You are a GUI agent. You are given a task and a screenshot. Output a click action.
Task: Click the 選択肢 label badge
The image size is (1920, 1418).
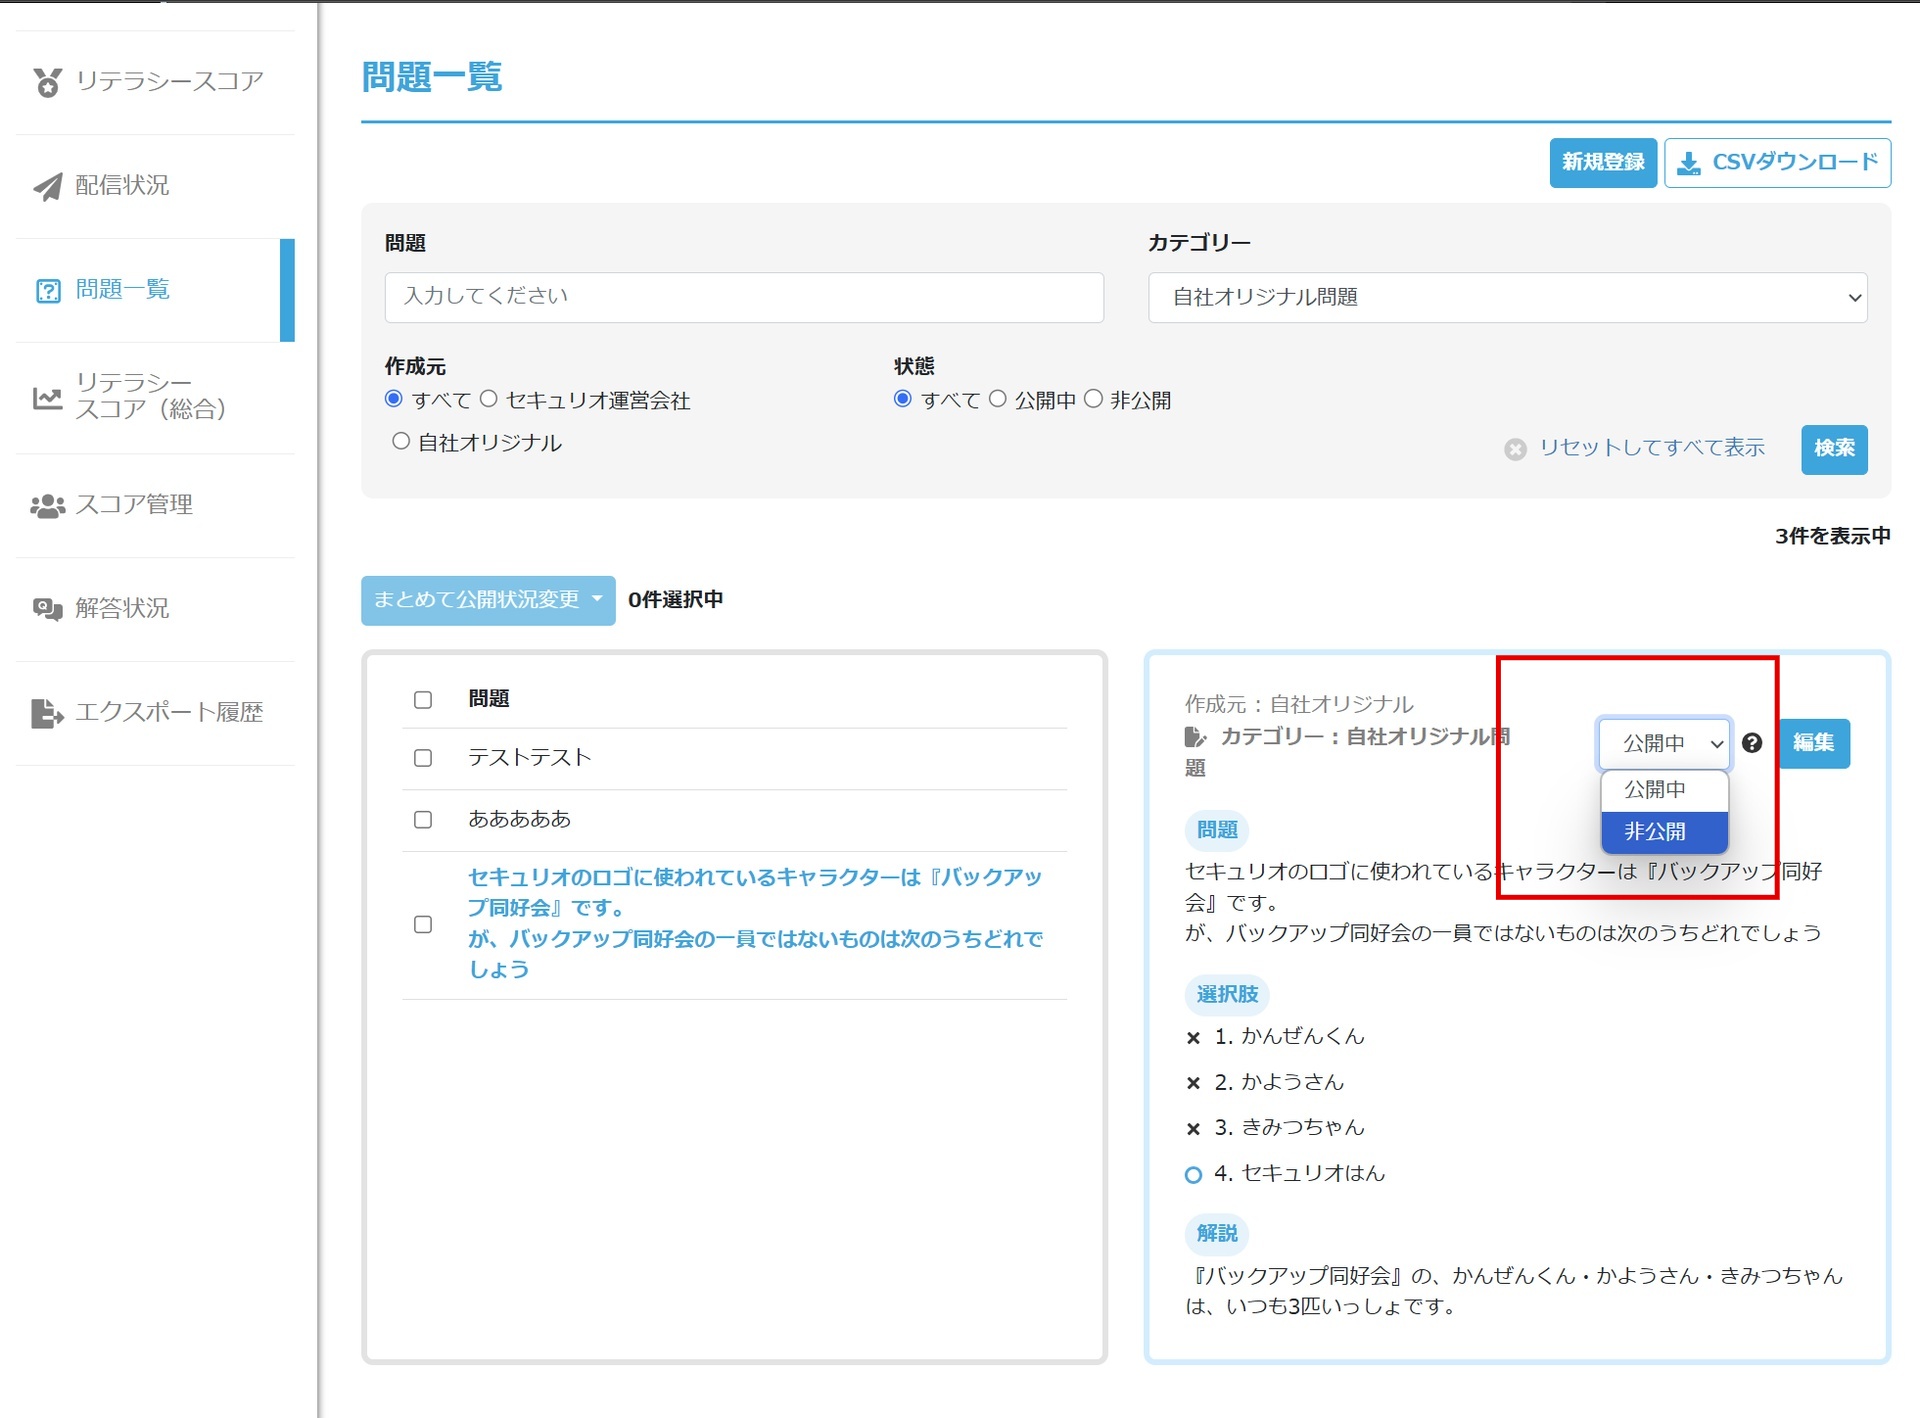point(1227,995)
